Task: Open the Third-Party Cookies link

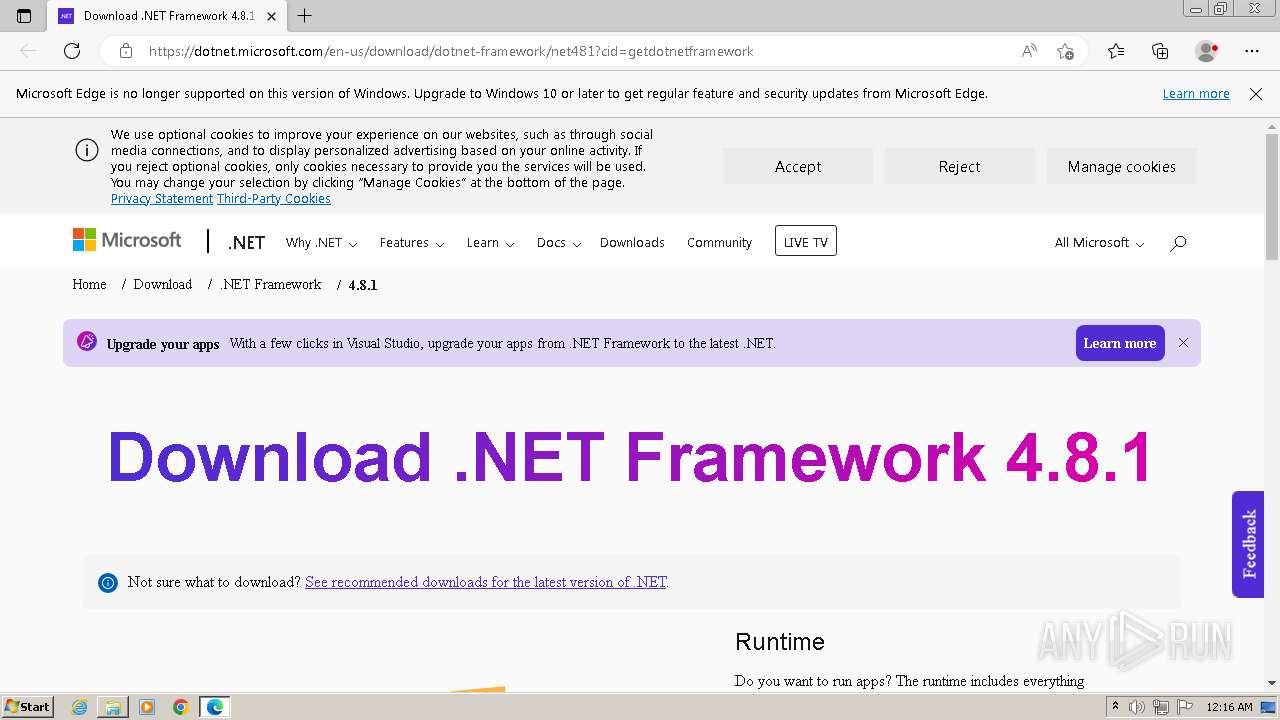Action: point(274,199)
